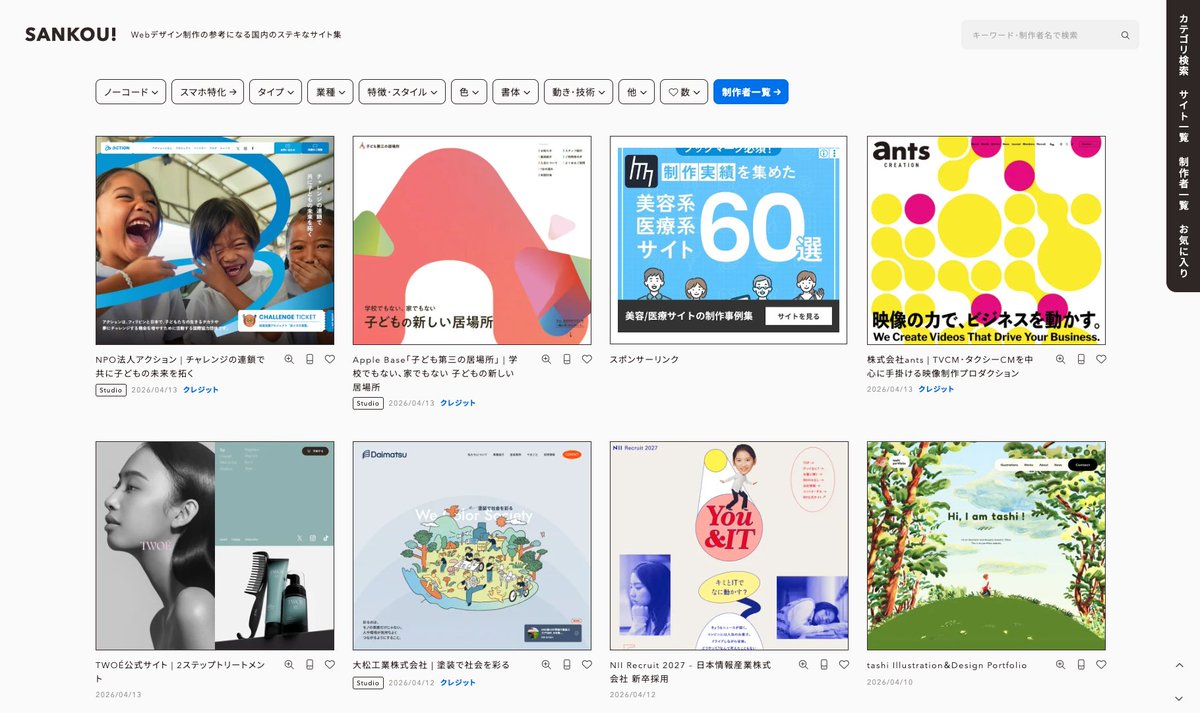The width and height of the screenshot is (1200, 713).
Task: Open クレジット link under NPO法人アクション
Action: (x=200, y=390)
